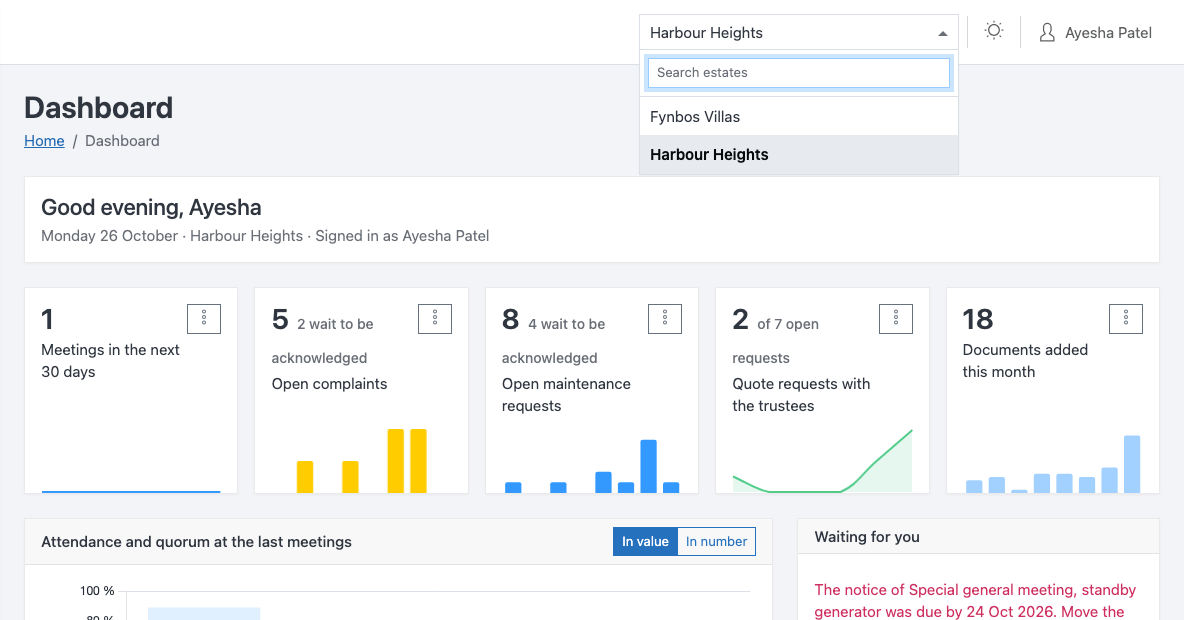Open the options menu on Open maintenance requests card
This screenshot has height=620, width=1184.
click(665, 319)
